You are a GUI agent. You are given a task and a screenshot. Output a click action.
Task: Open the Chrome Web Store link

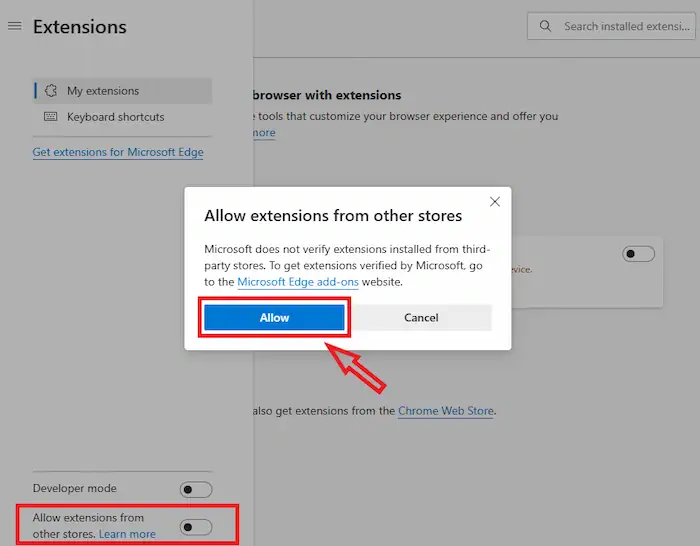point(446,411)
